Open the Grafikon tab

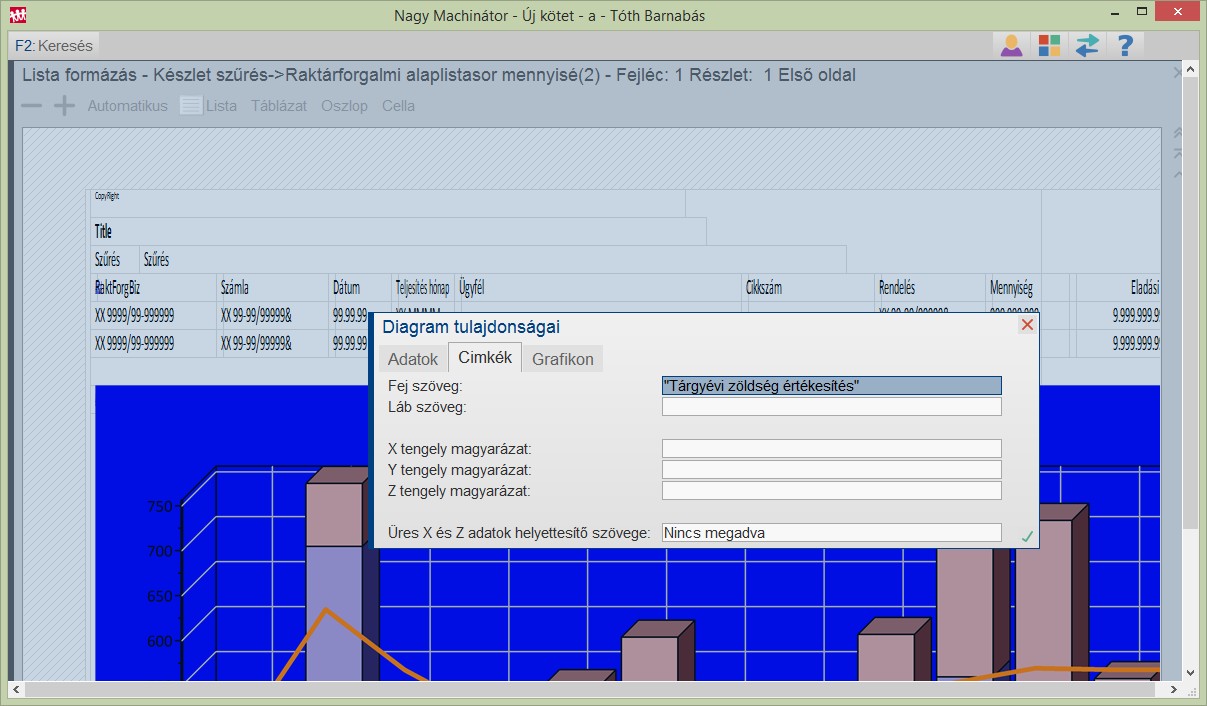562,359
